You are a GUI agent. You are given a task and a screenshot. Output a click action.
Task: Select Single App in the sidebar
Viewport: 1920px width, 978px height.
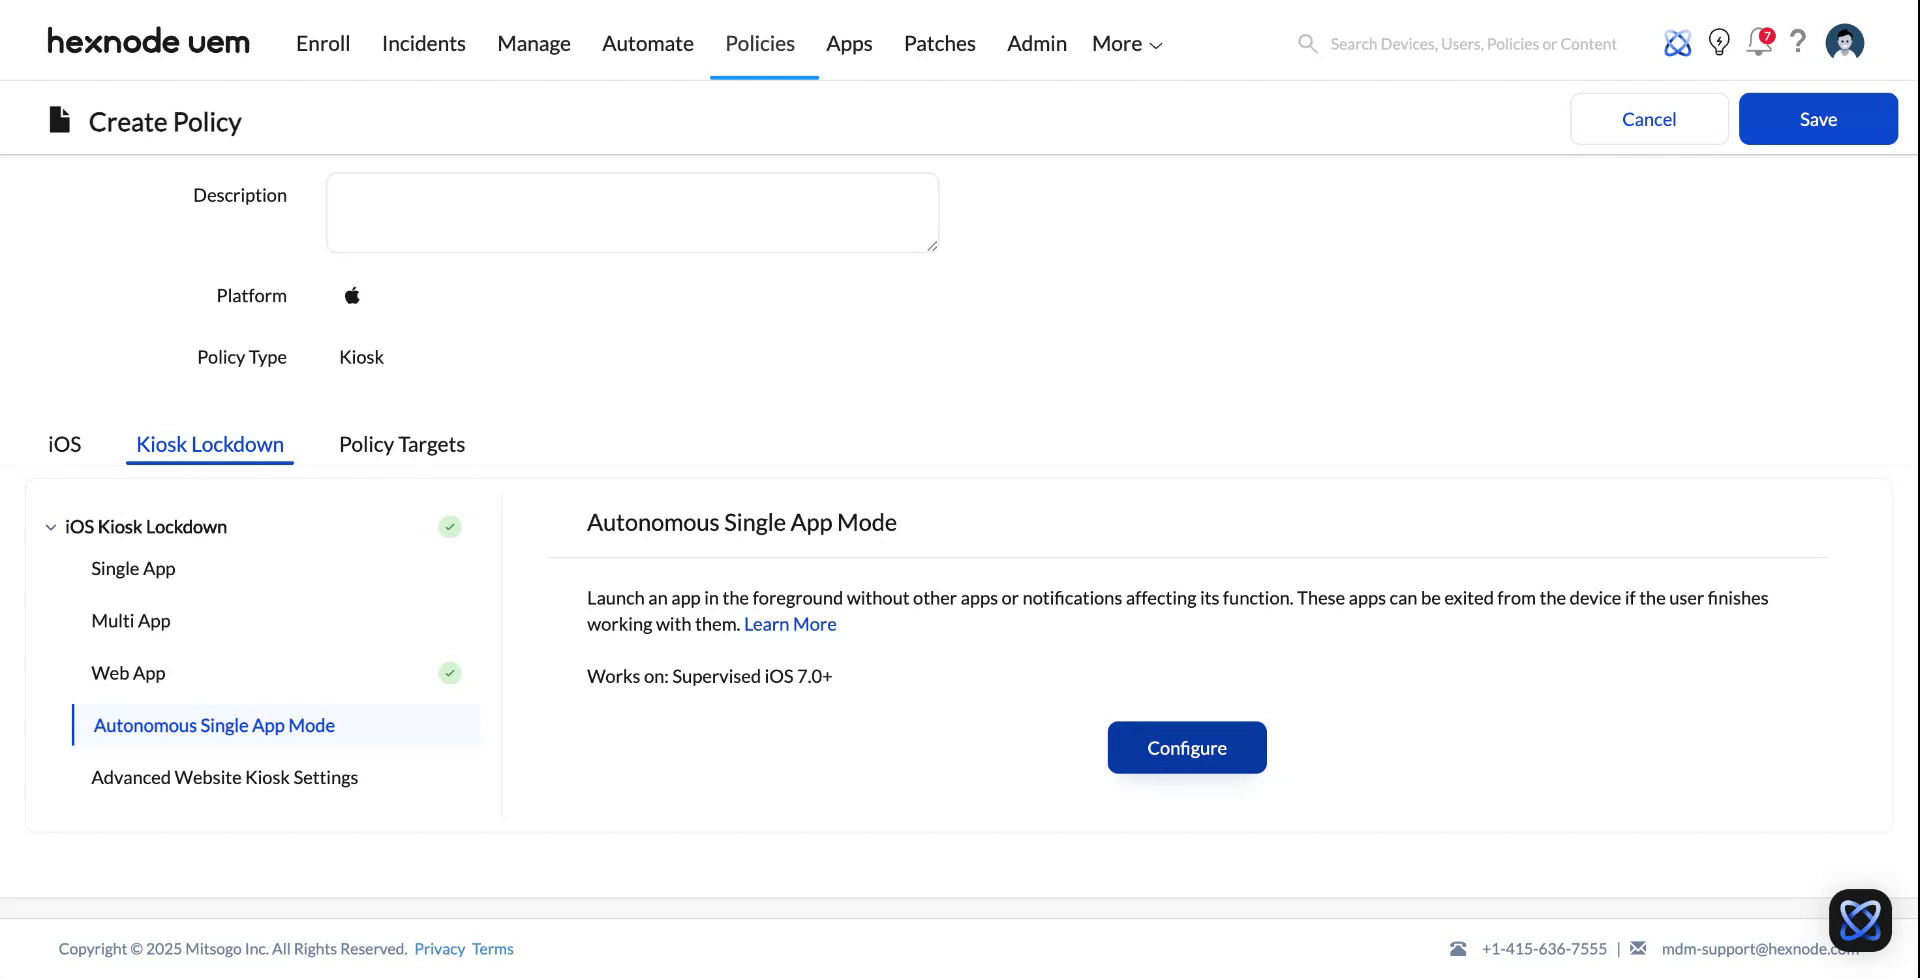click(133, 568)
